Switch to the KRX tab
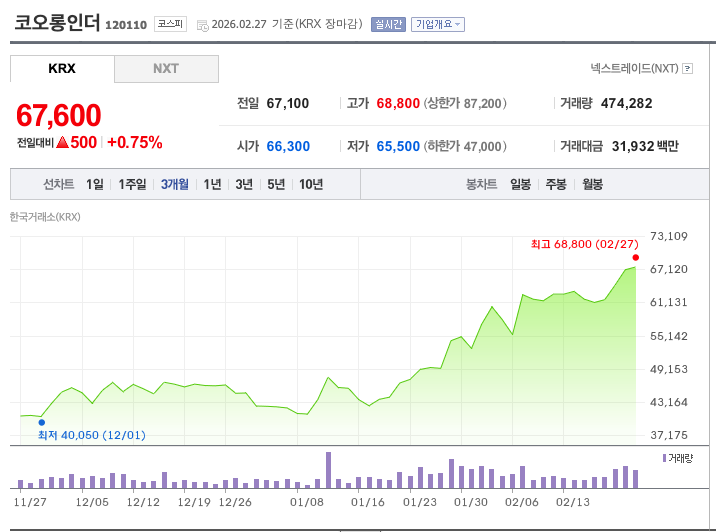The height and width of the screenshot is (532, 716). [62, 69]
